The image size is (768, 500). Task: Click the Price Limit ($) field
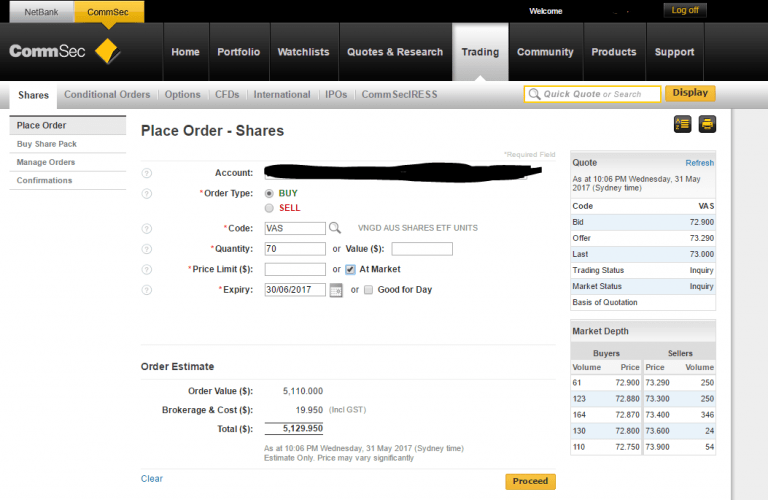(295, 269)
